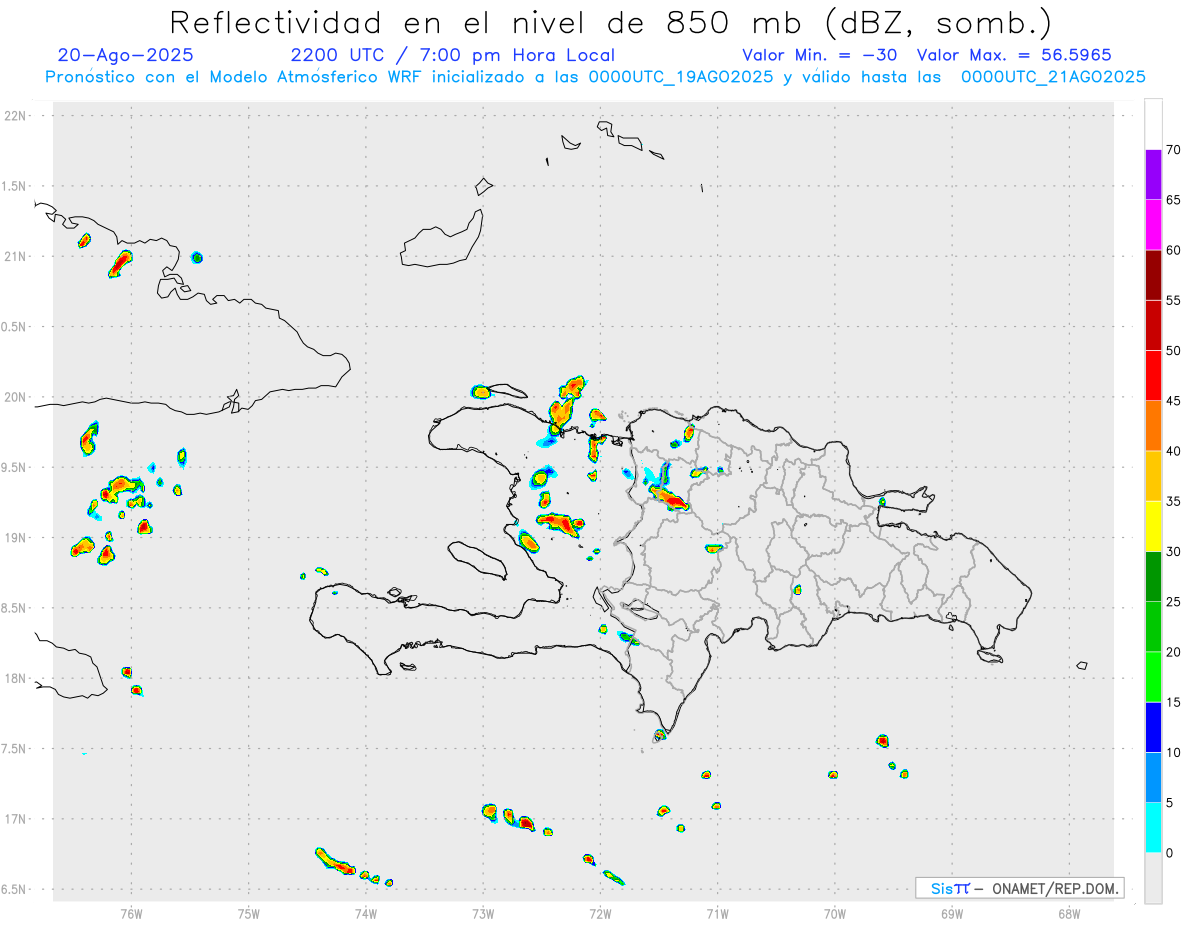The width and height of the screenshot is (1200, 927).
Task: Click the grey below-zero colorbar segment
Action: click(x=1153, y=878)
